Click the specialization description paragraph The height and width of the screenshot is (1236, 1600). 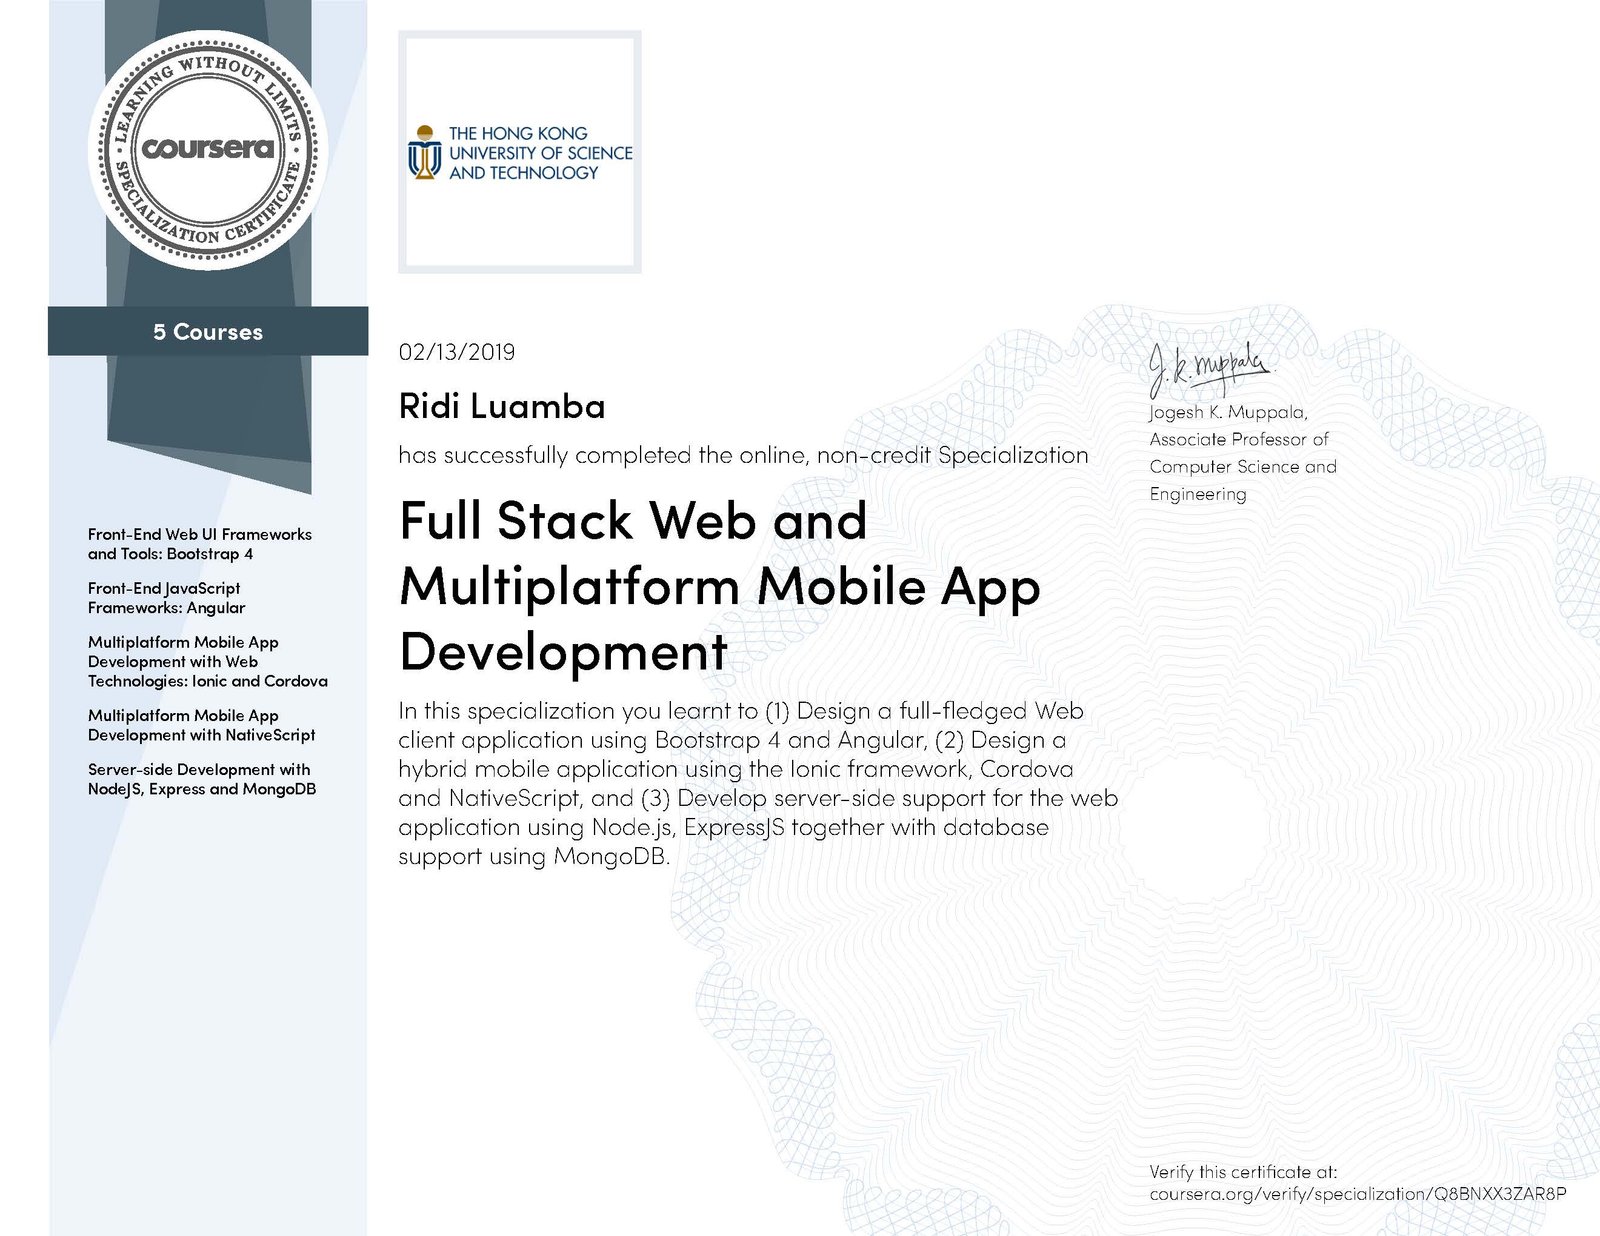tap(758, 783)
